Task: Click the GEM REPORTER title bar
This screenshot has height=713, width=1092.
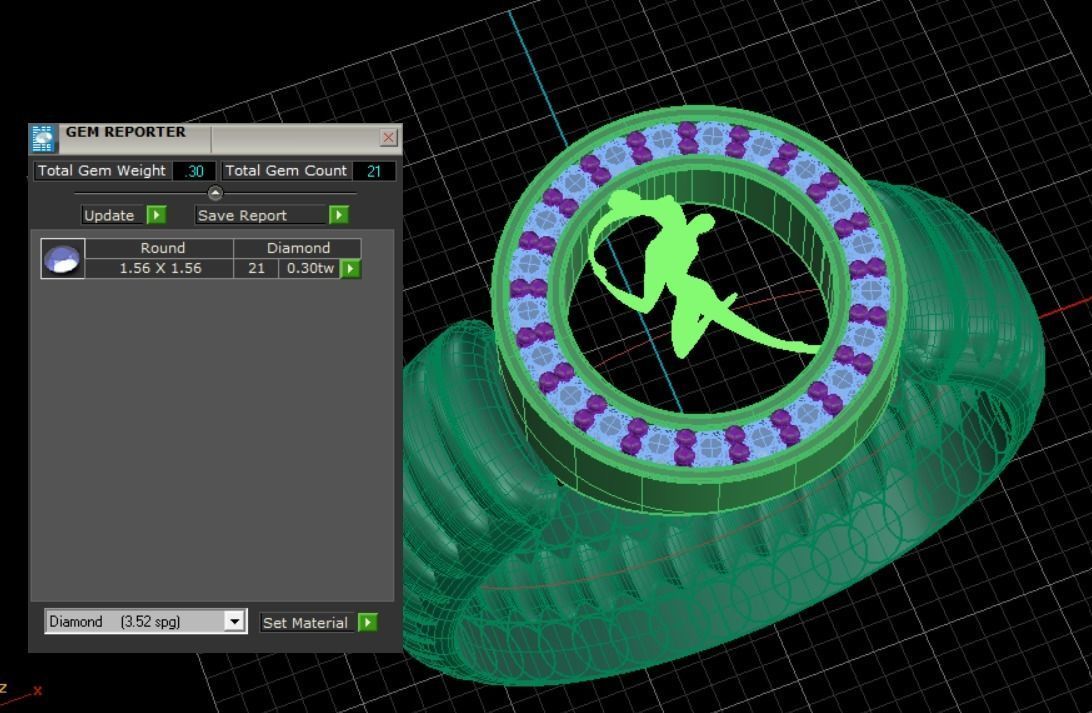Action: (216, 137)
